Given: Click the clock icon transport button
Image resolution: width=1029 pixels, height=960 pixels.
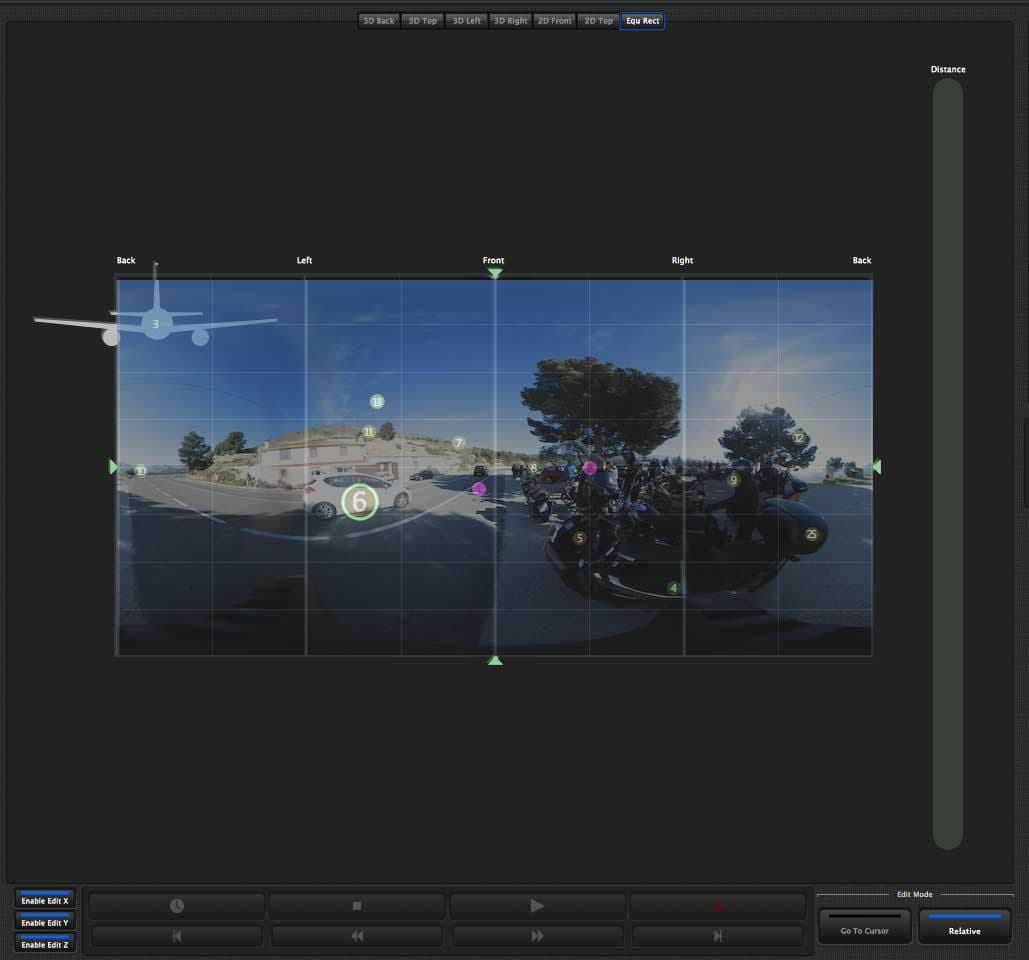Looking at the screenshot, I should click(x=177, y=906).
